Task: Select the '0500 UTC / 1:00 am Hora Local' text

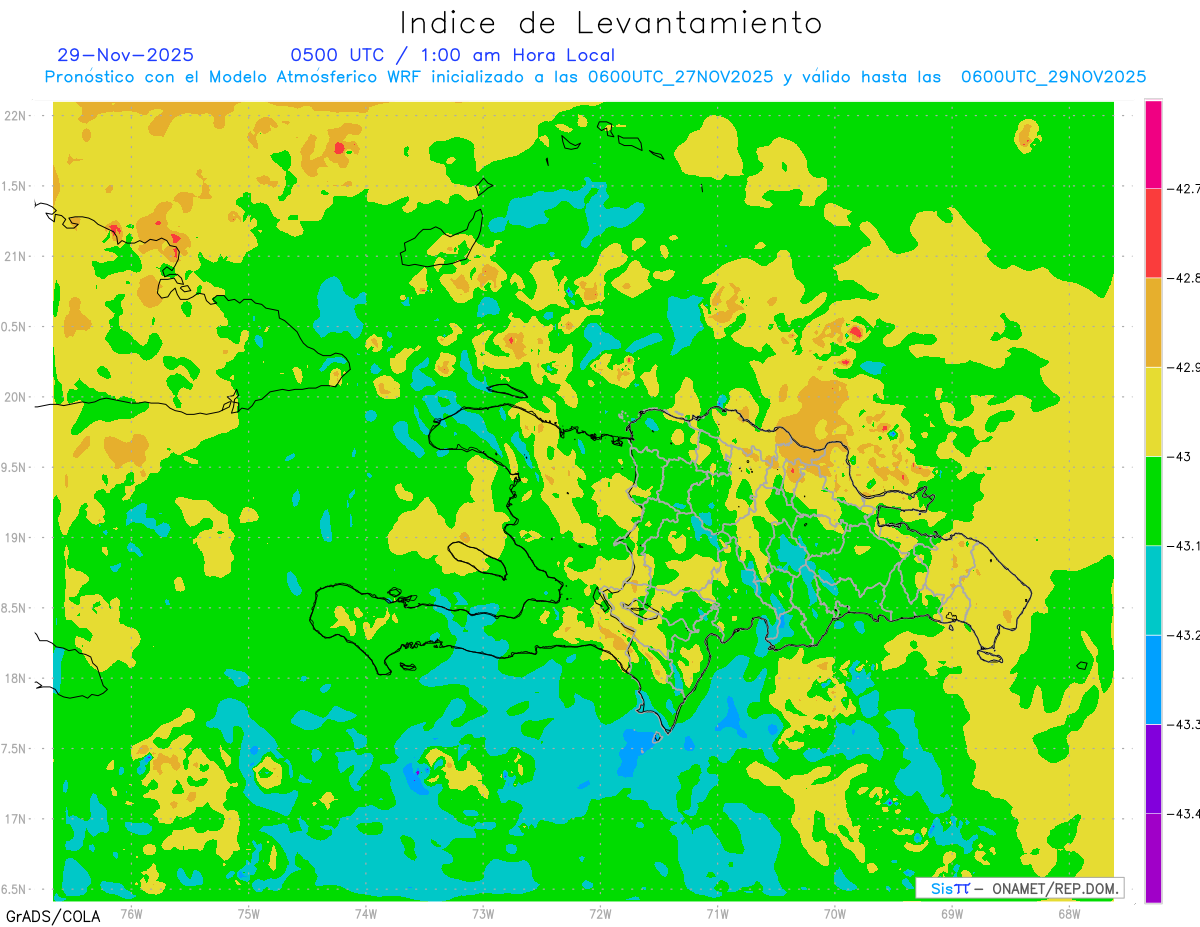Action: (x=453, y=55)
